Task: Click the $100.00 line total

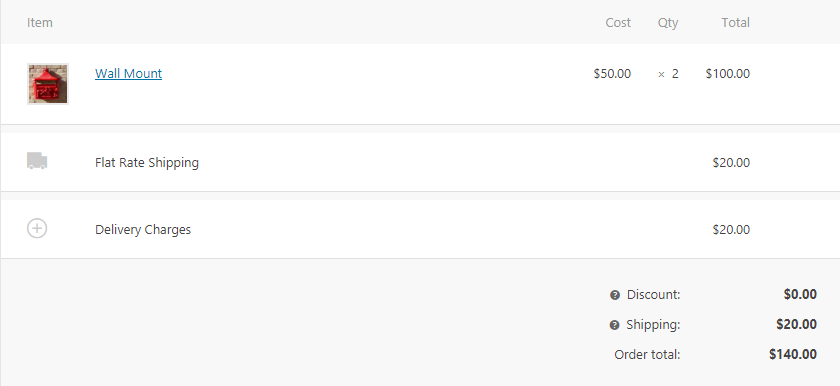Action: coord(728,73)
